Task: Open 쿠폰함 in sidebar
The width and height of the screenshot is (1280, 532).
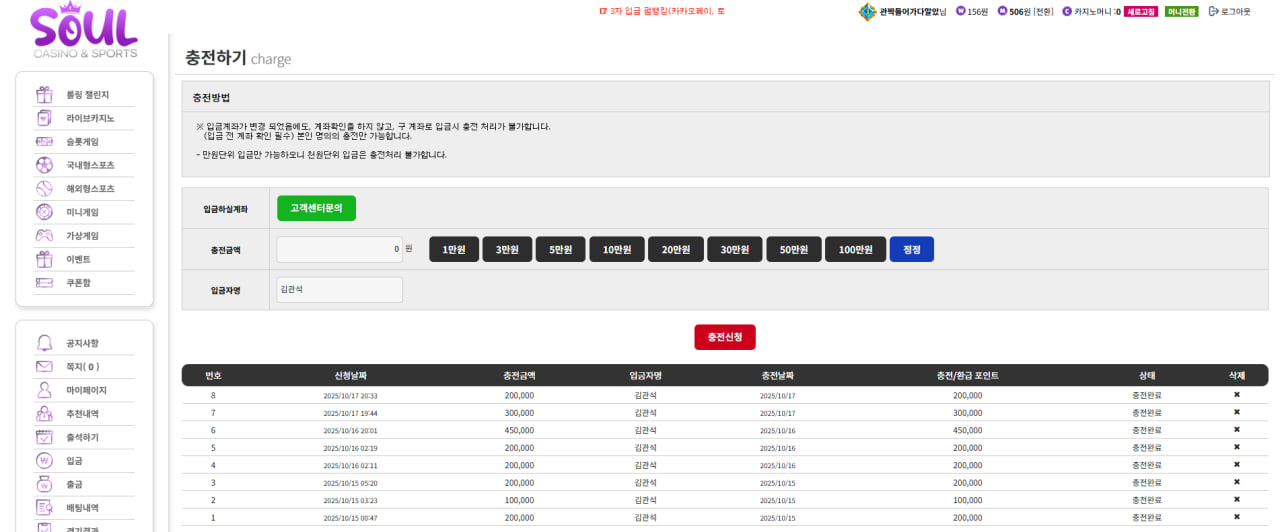Action: (78, 283)
